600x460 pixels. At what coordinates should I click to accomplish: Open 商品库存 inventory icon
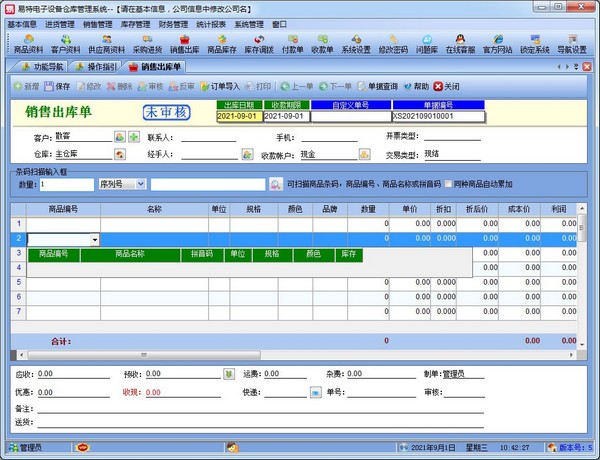click(221, 43)
